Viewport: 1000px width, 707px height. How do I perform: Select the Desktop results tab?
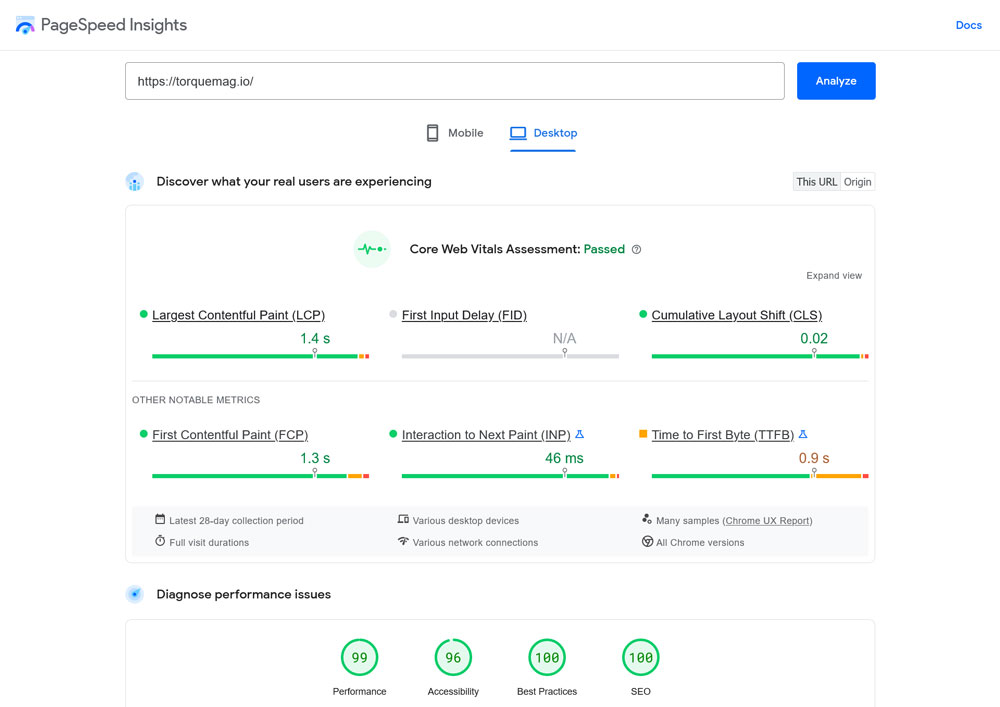pyautogui.click(x=543, y=133)
